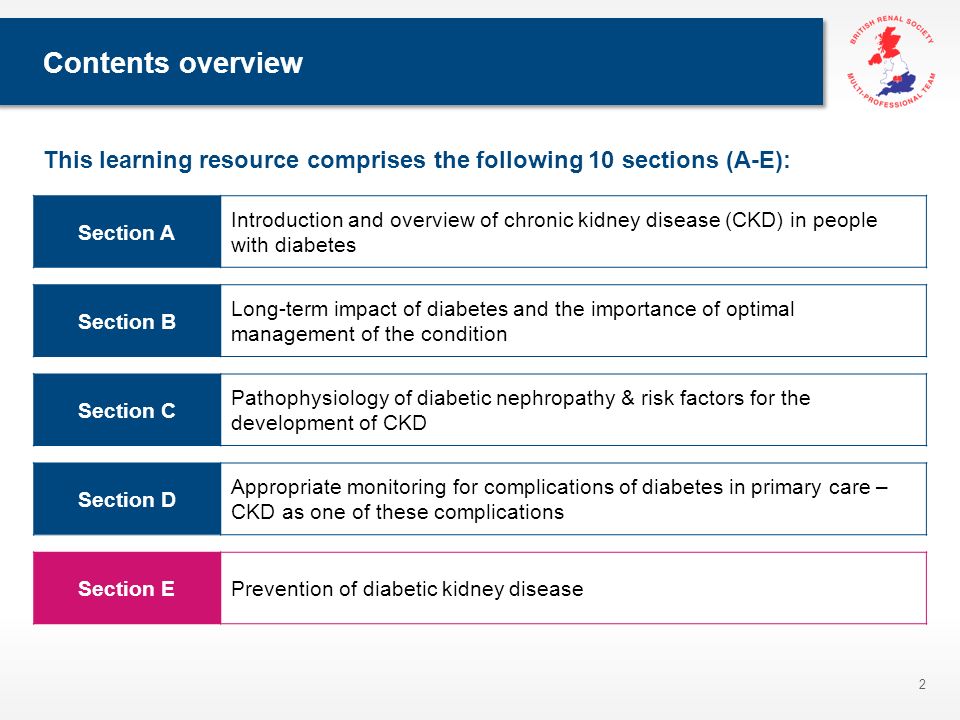Open the introduction and overview of CKD description
This screenshot has width=960, height=720.
click(x=554, y=232)
